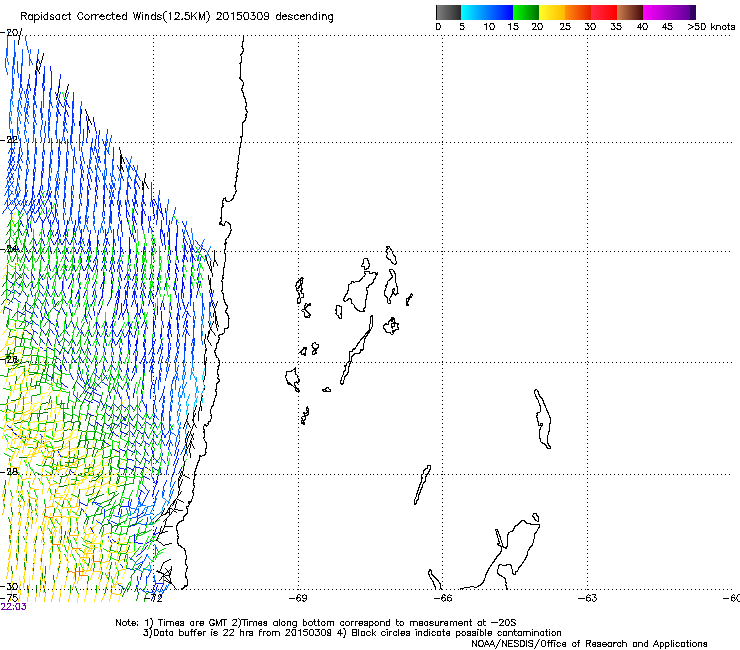Click the note line about Times are GMT
The width and height of the screenshot is (740, 650).
click(x=316, y=623)
